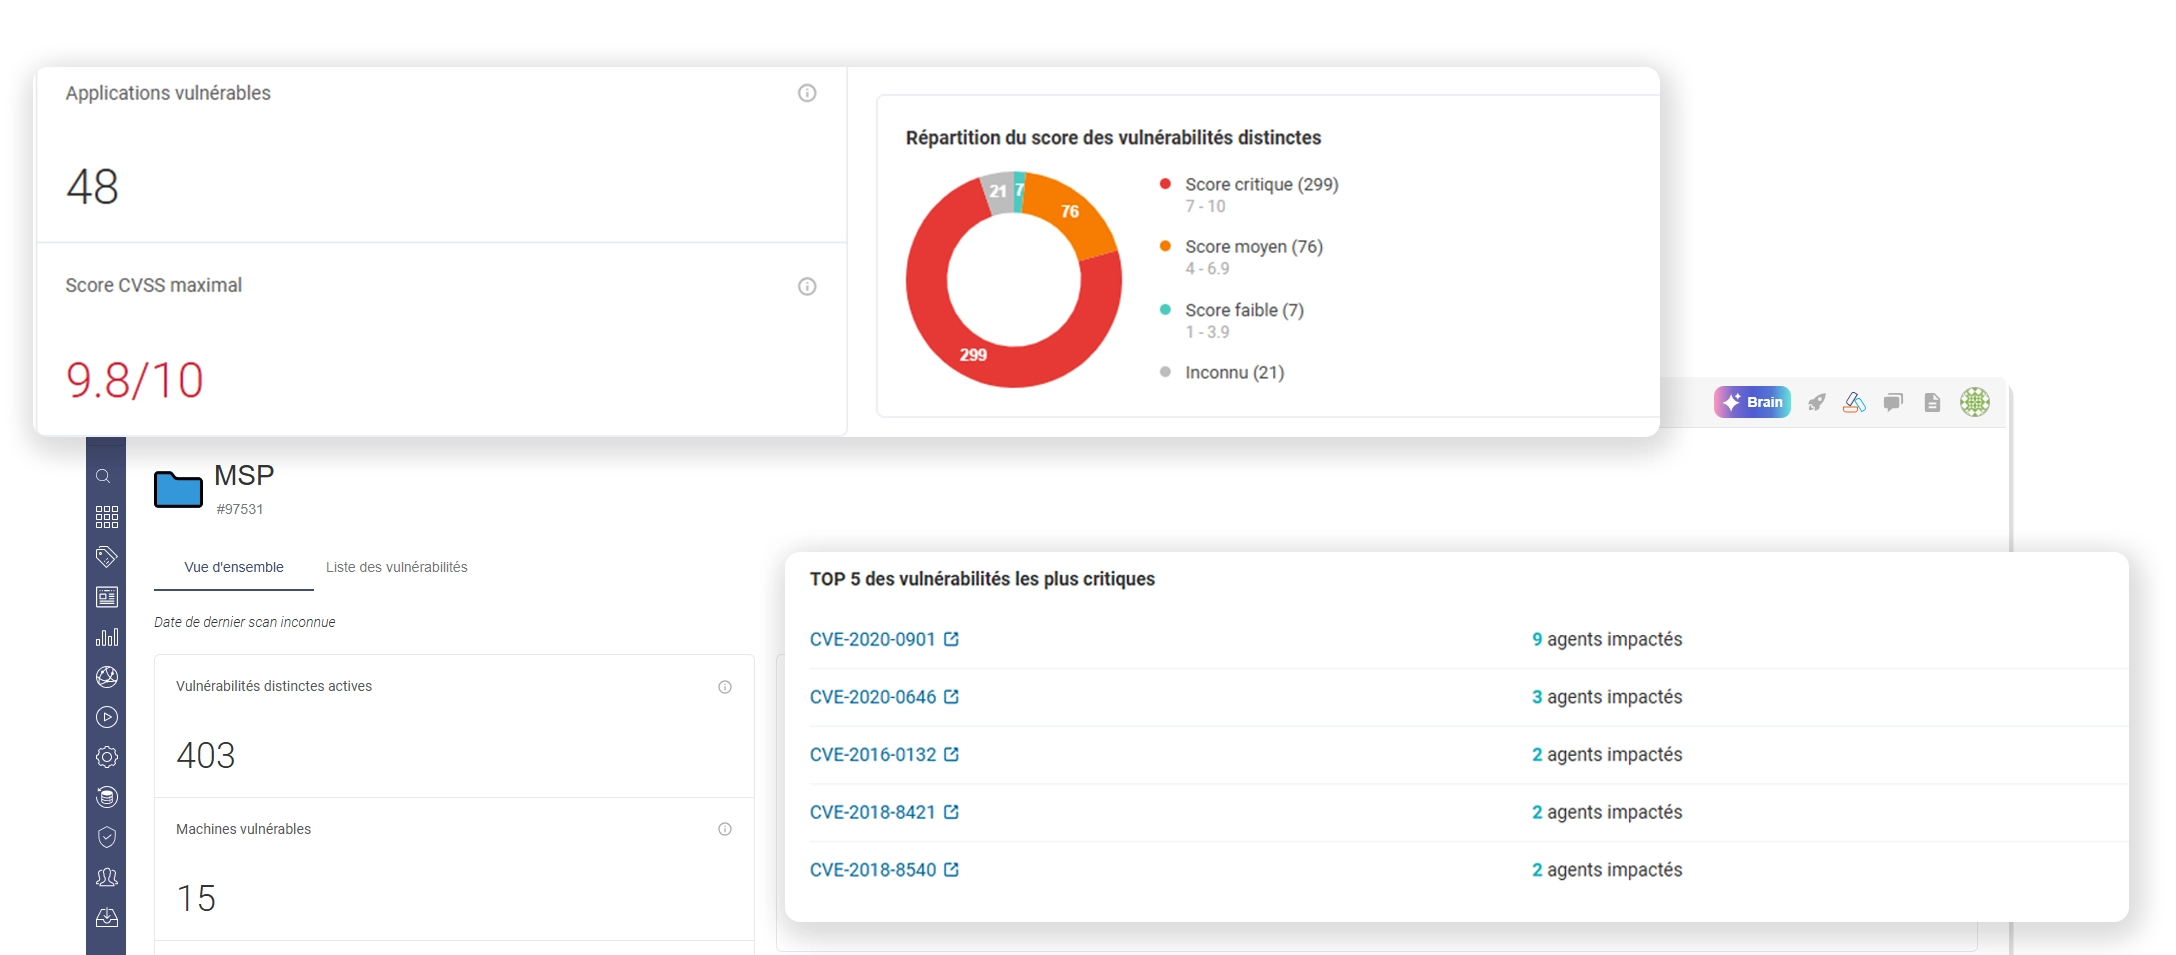Viewport: 2176px width, 955px height.
Task: Click the inbox download icon in sidebar
Action: (x=107, y=917)
